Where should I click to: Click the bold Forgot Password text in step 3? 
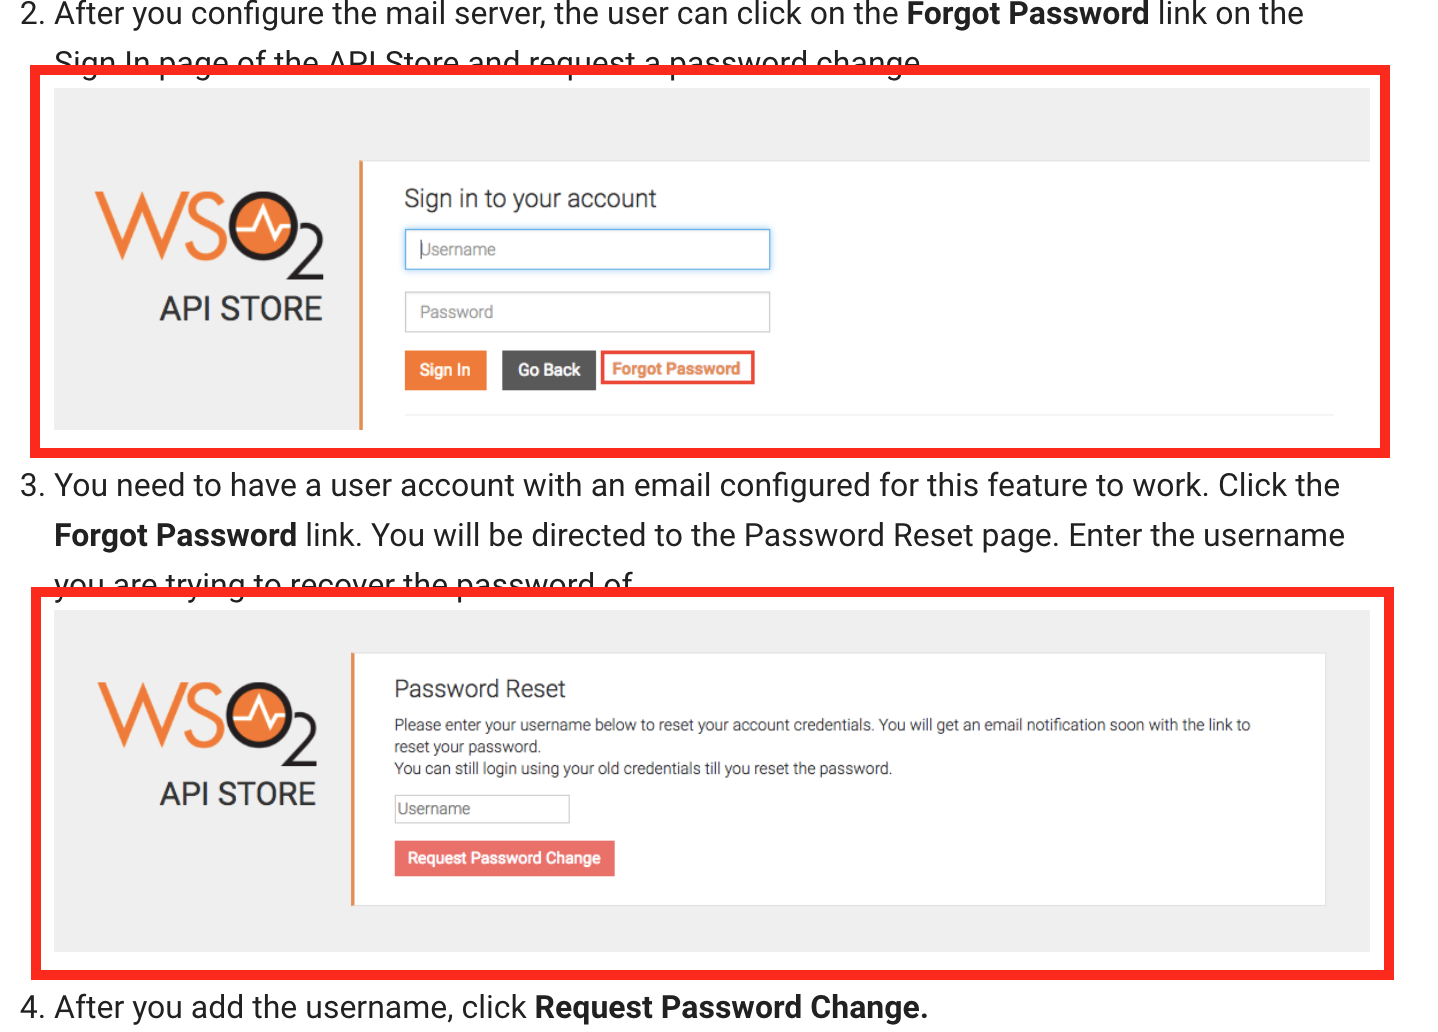click(175, 535)
